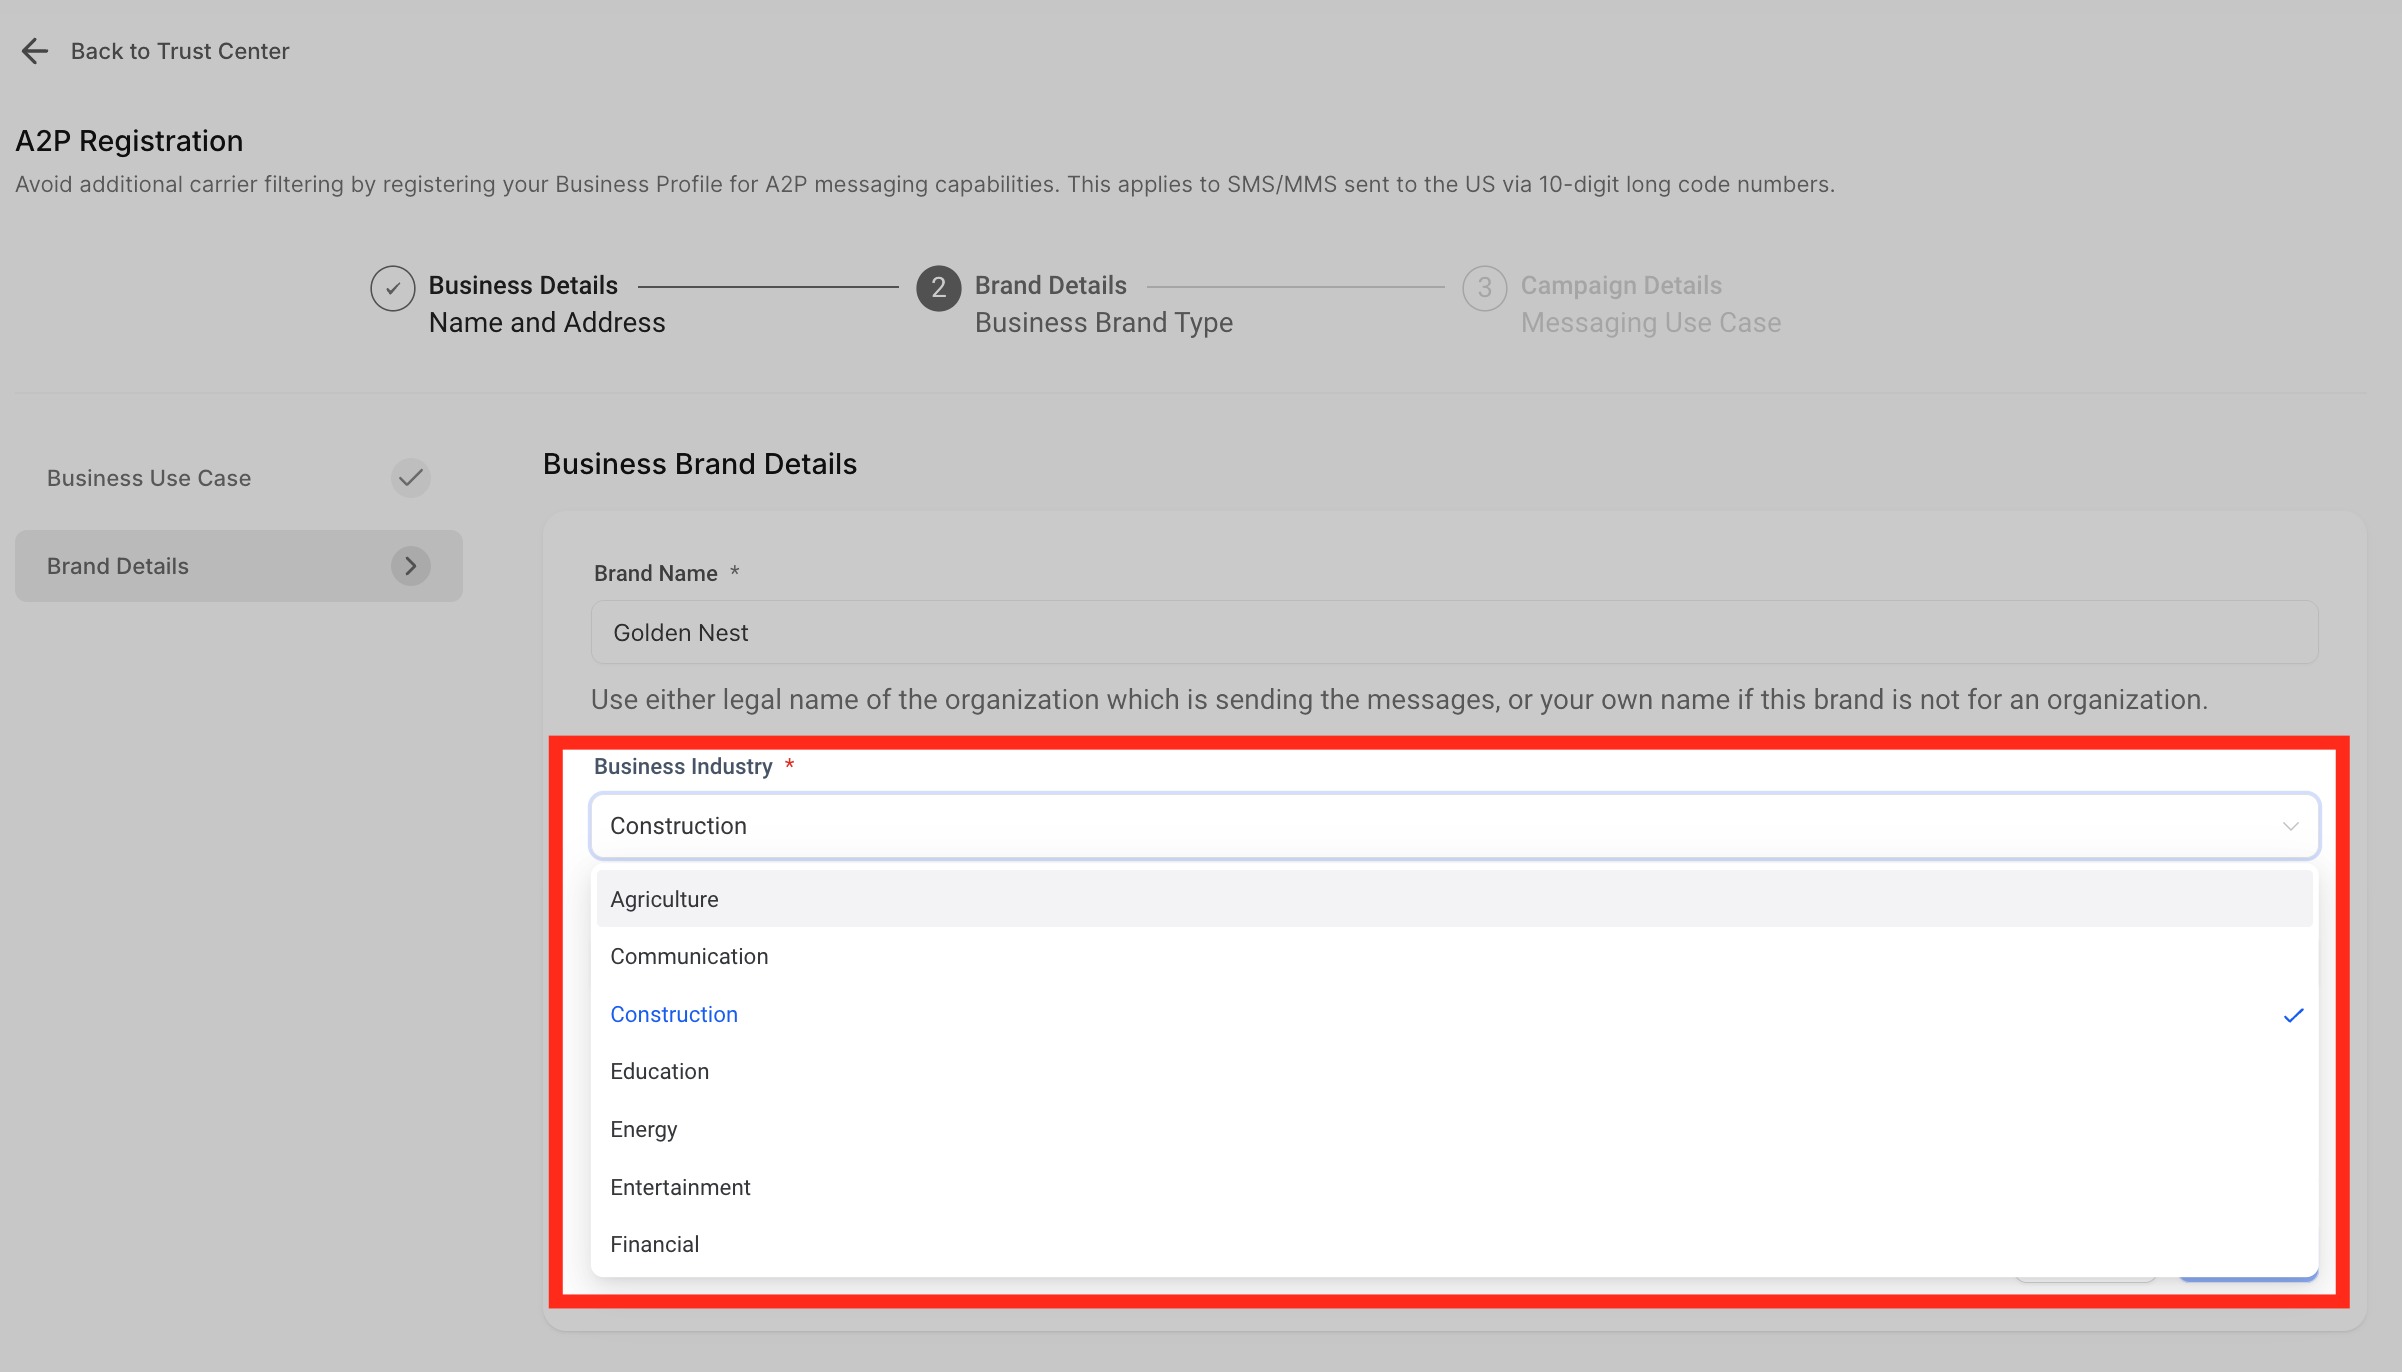2402x1372 pixels.
Task: Click the Brand Name field label
Action: tap(656, 573)
